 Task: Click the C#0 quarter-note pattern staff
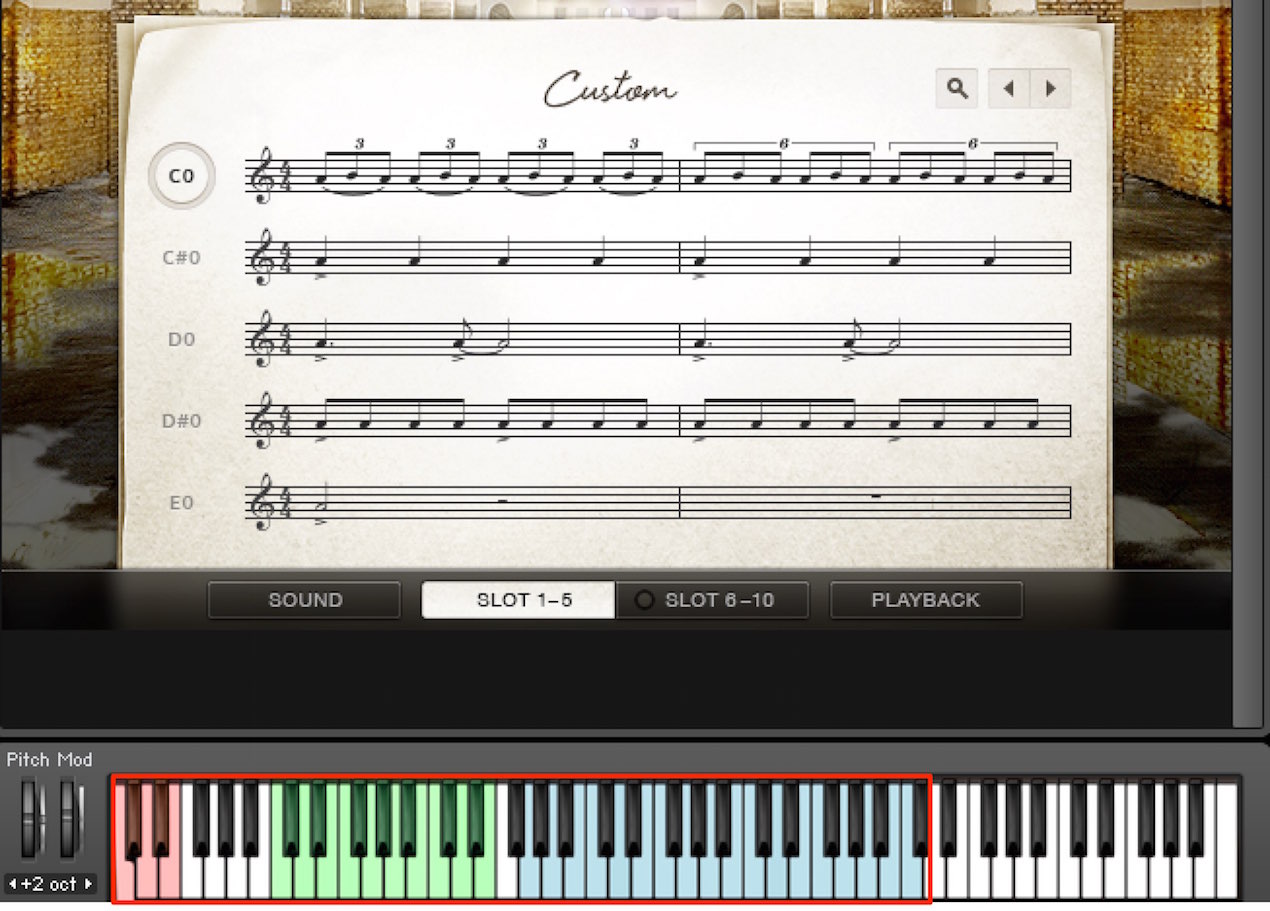(x=658, y=258)
